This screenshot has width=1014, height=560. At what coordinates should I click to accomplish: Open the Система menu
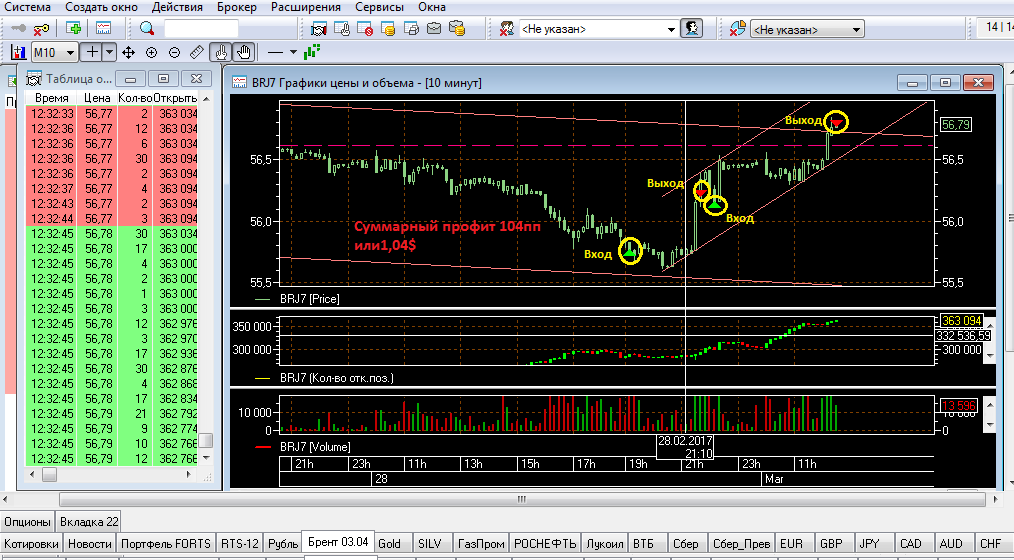[27, 7]
